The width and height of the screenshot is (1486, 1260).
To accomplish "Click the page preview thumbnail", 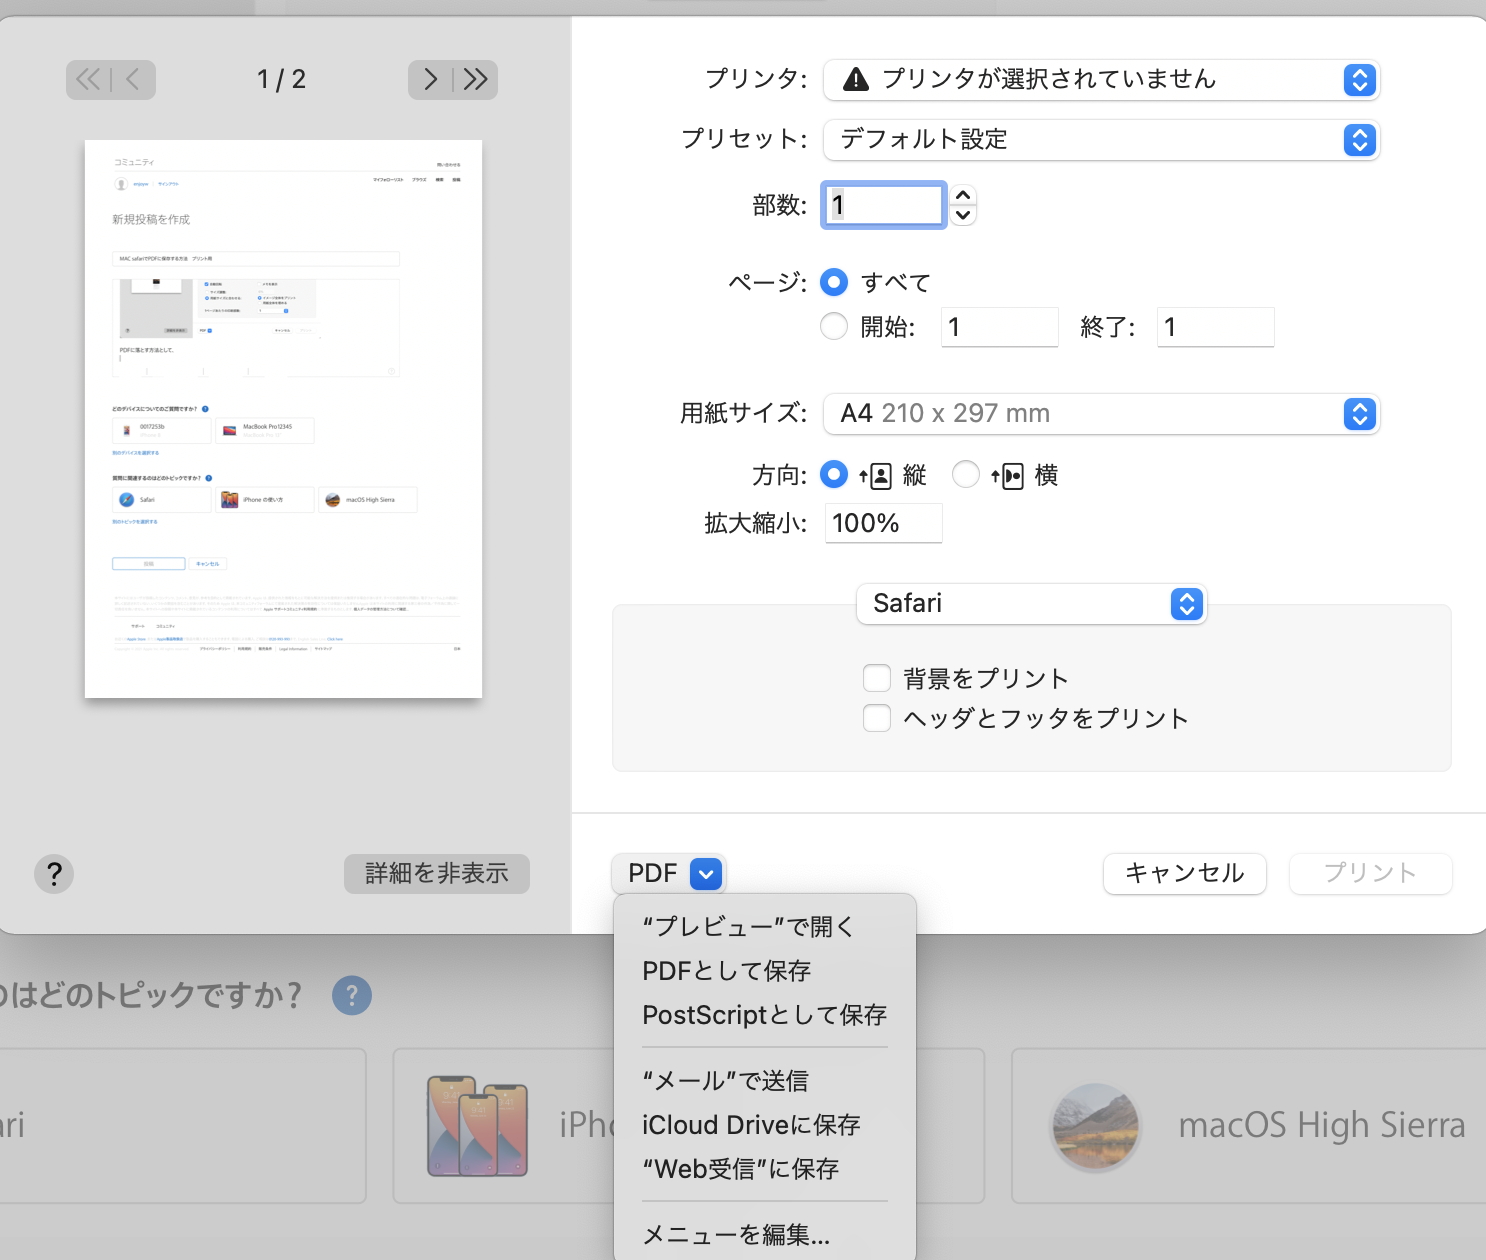I will coord(284,419).
